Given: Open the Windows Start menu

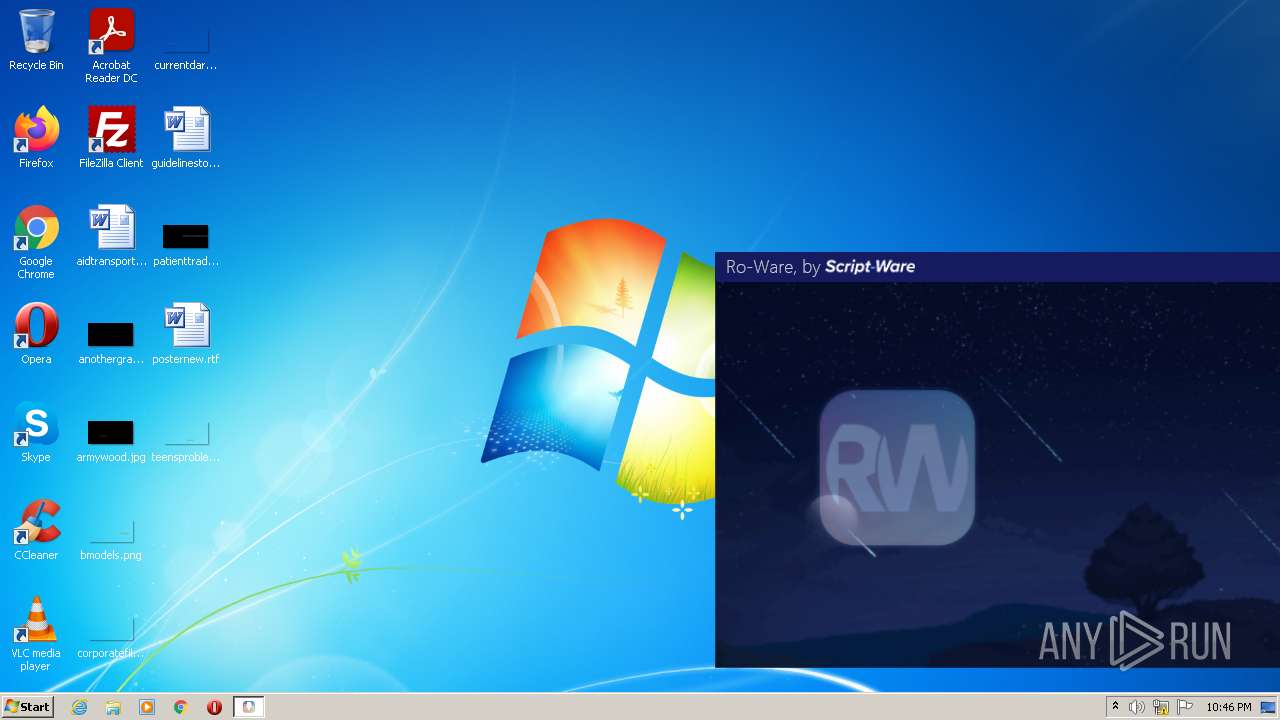Looking at the screenshot, I should pyautogui.click(x=27, y=707).
